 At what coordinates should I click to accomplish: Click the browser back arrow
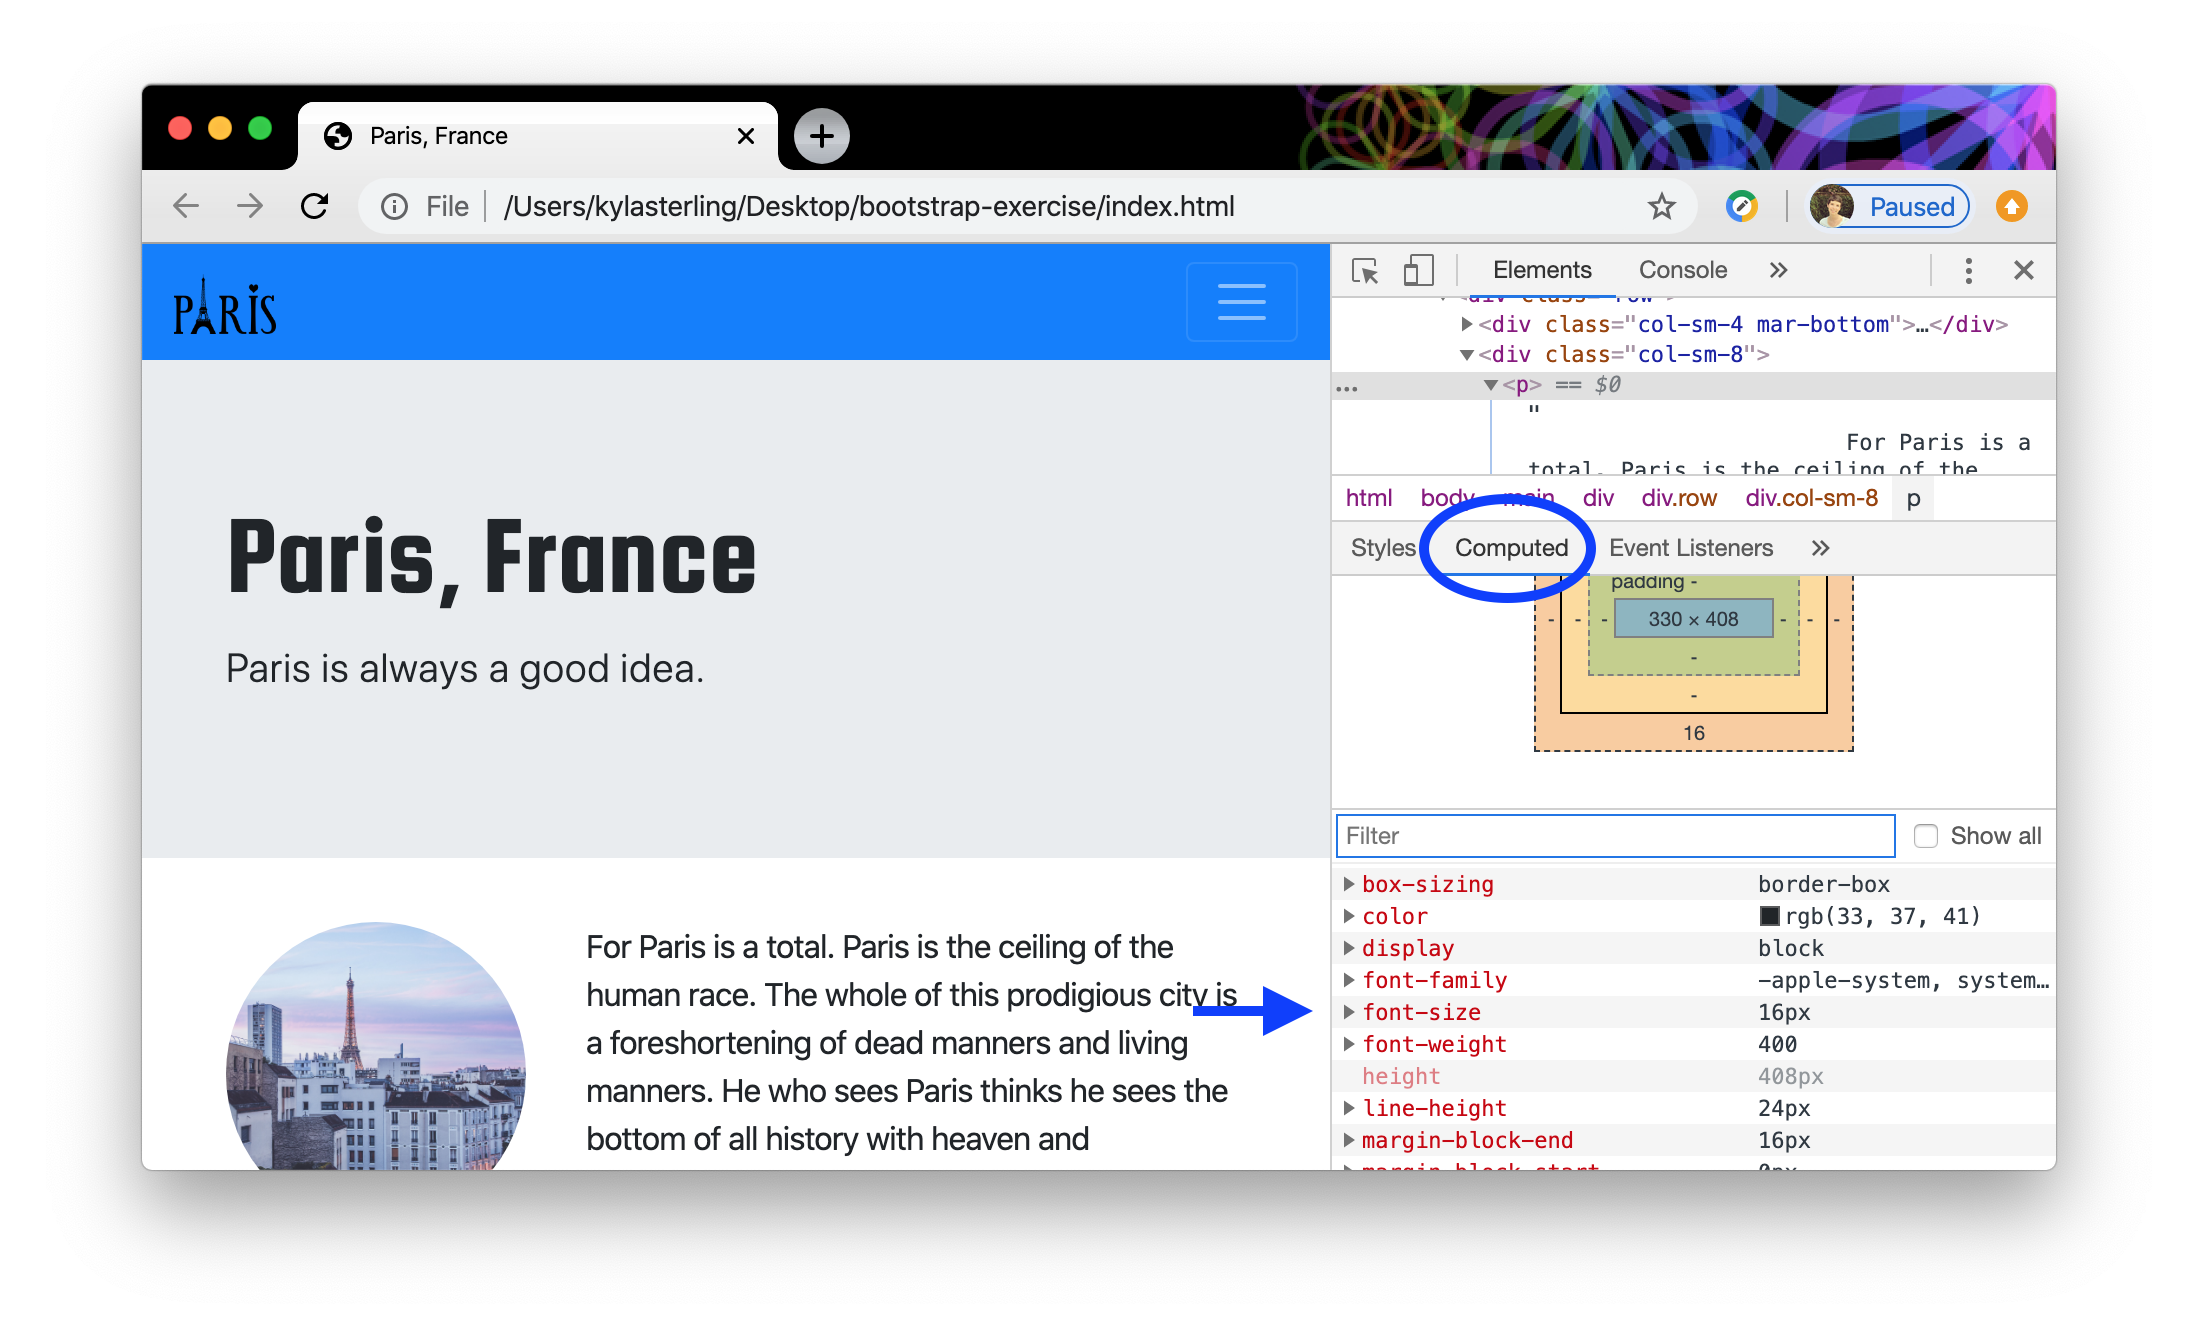click(184, 205)
